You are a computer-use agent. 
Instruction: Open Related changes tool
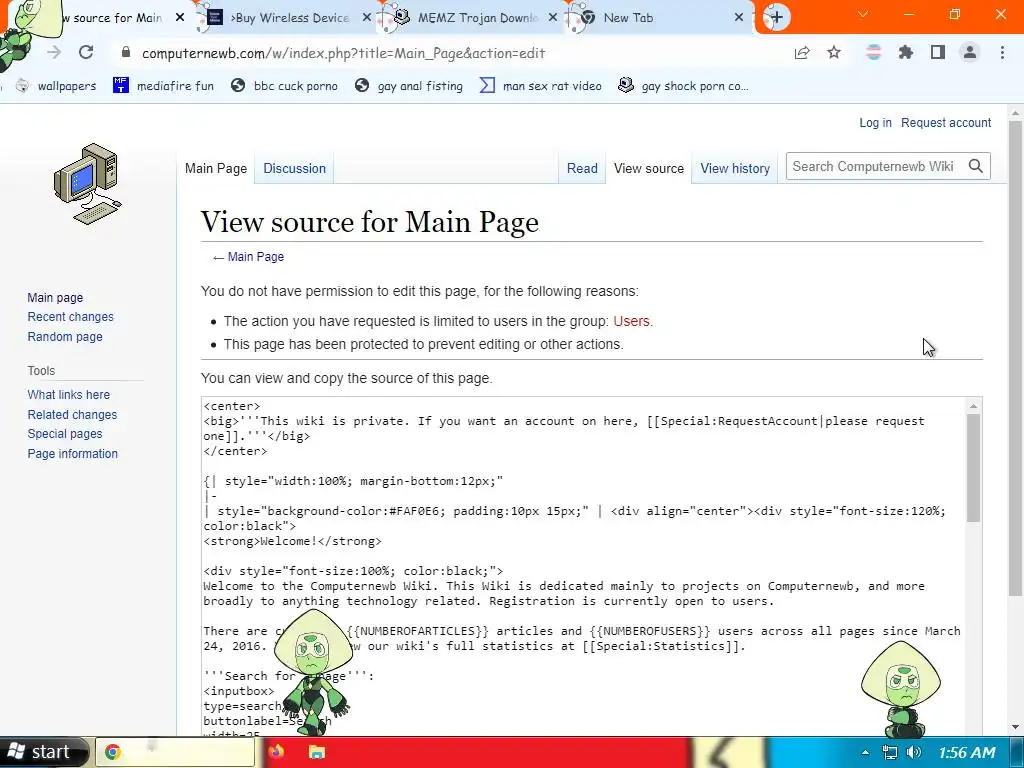pos(72,415)
